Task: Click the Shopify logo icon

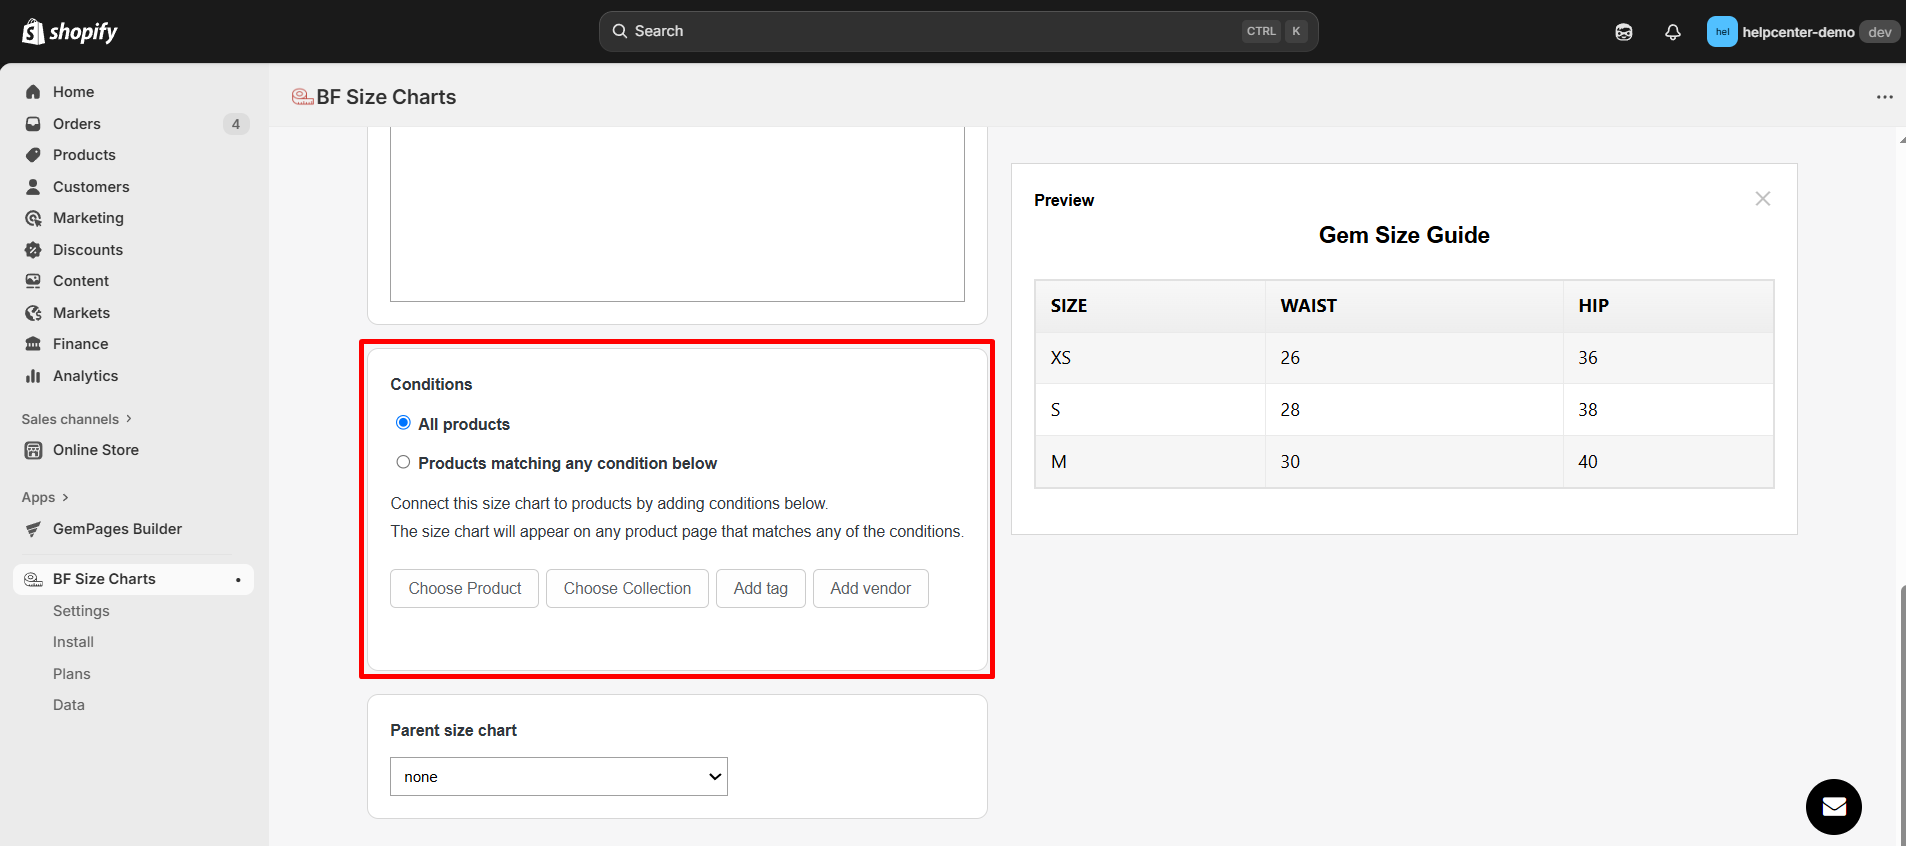Action: pyautogui.click(x=33, y=31)
